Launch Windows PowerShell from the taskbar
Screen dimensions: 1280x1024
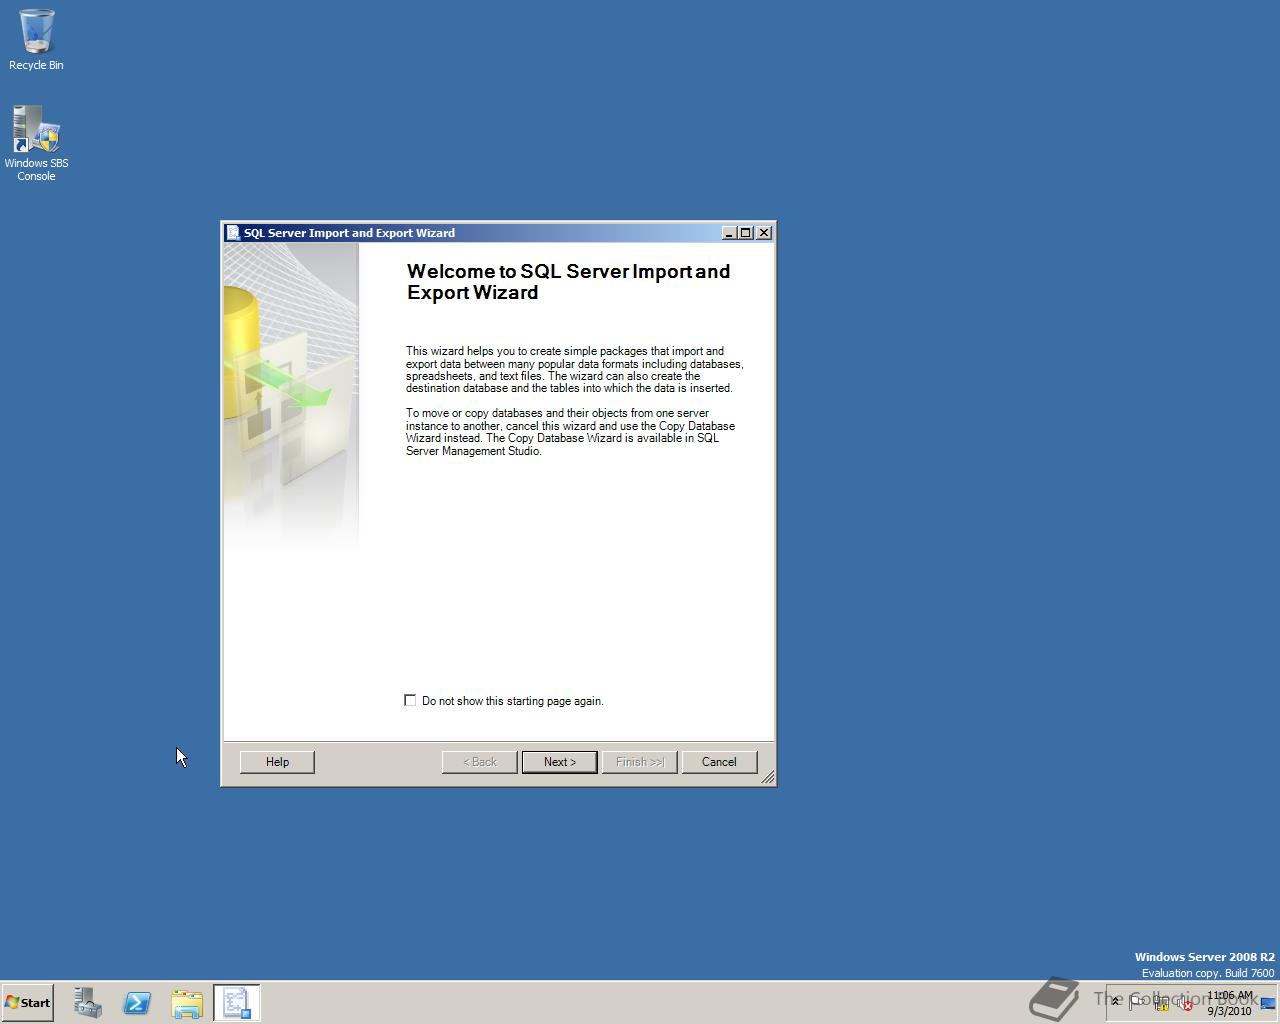(x=137, y=1003)
